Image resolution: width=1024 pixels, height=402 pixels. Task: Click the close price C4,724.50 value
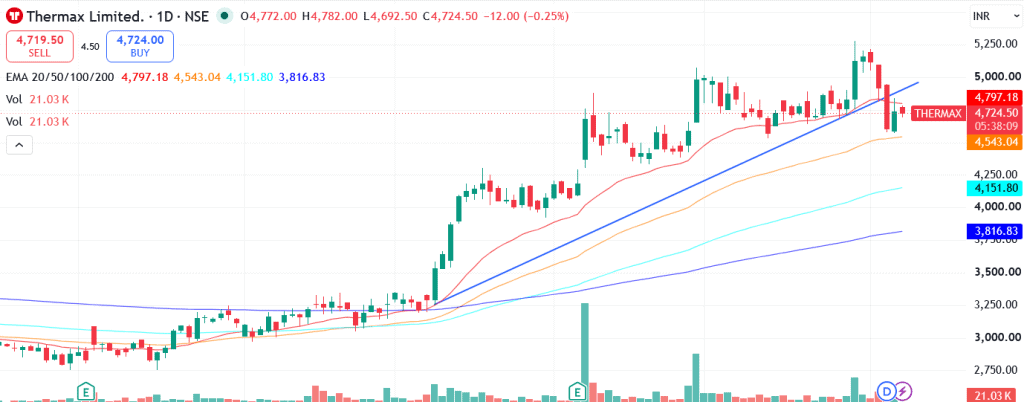[x=451, y=16]
